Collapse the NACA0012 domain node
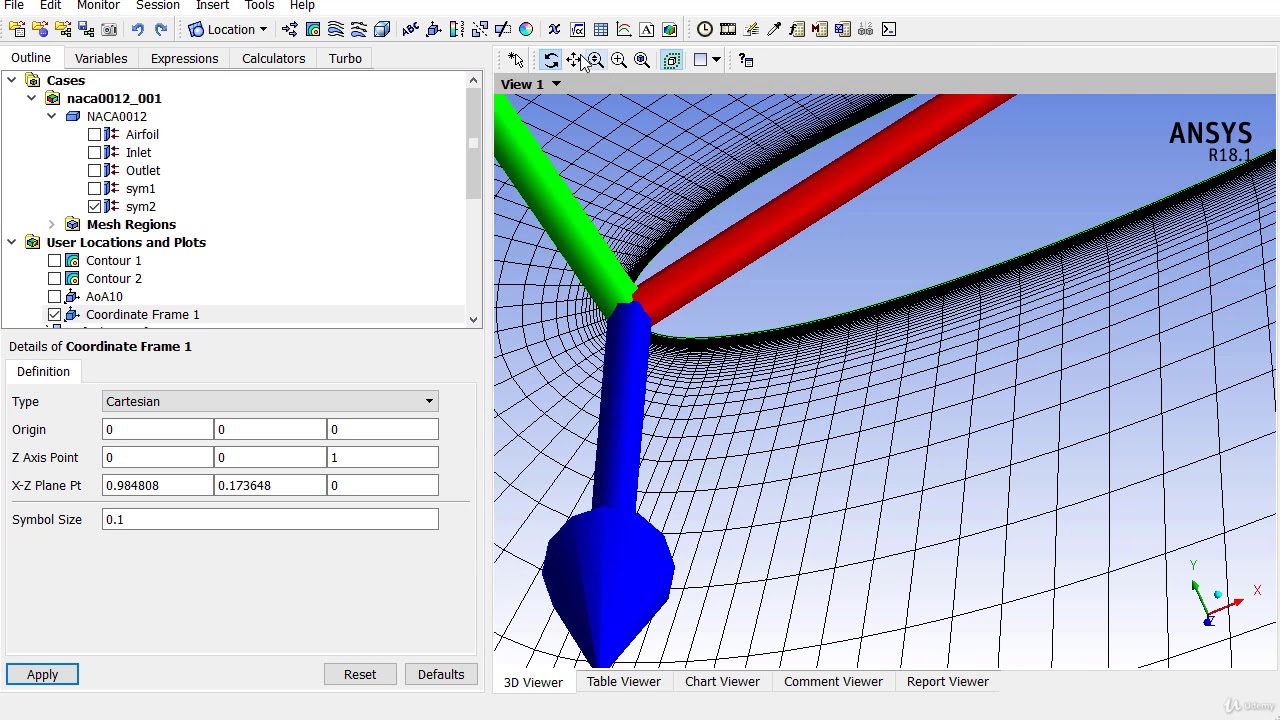This screenshot has width=1280, height=720. point(51,116)
